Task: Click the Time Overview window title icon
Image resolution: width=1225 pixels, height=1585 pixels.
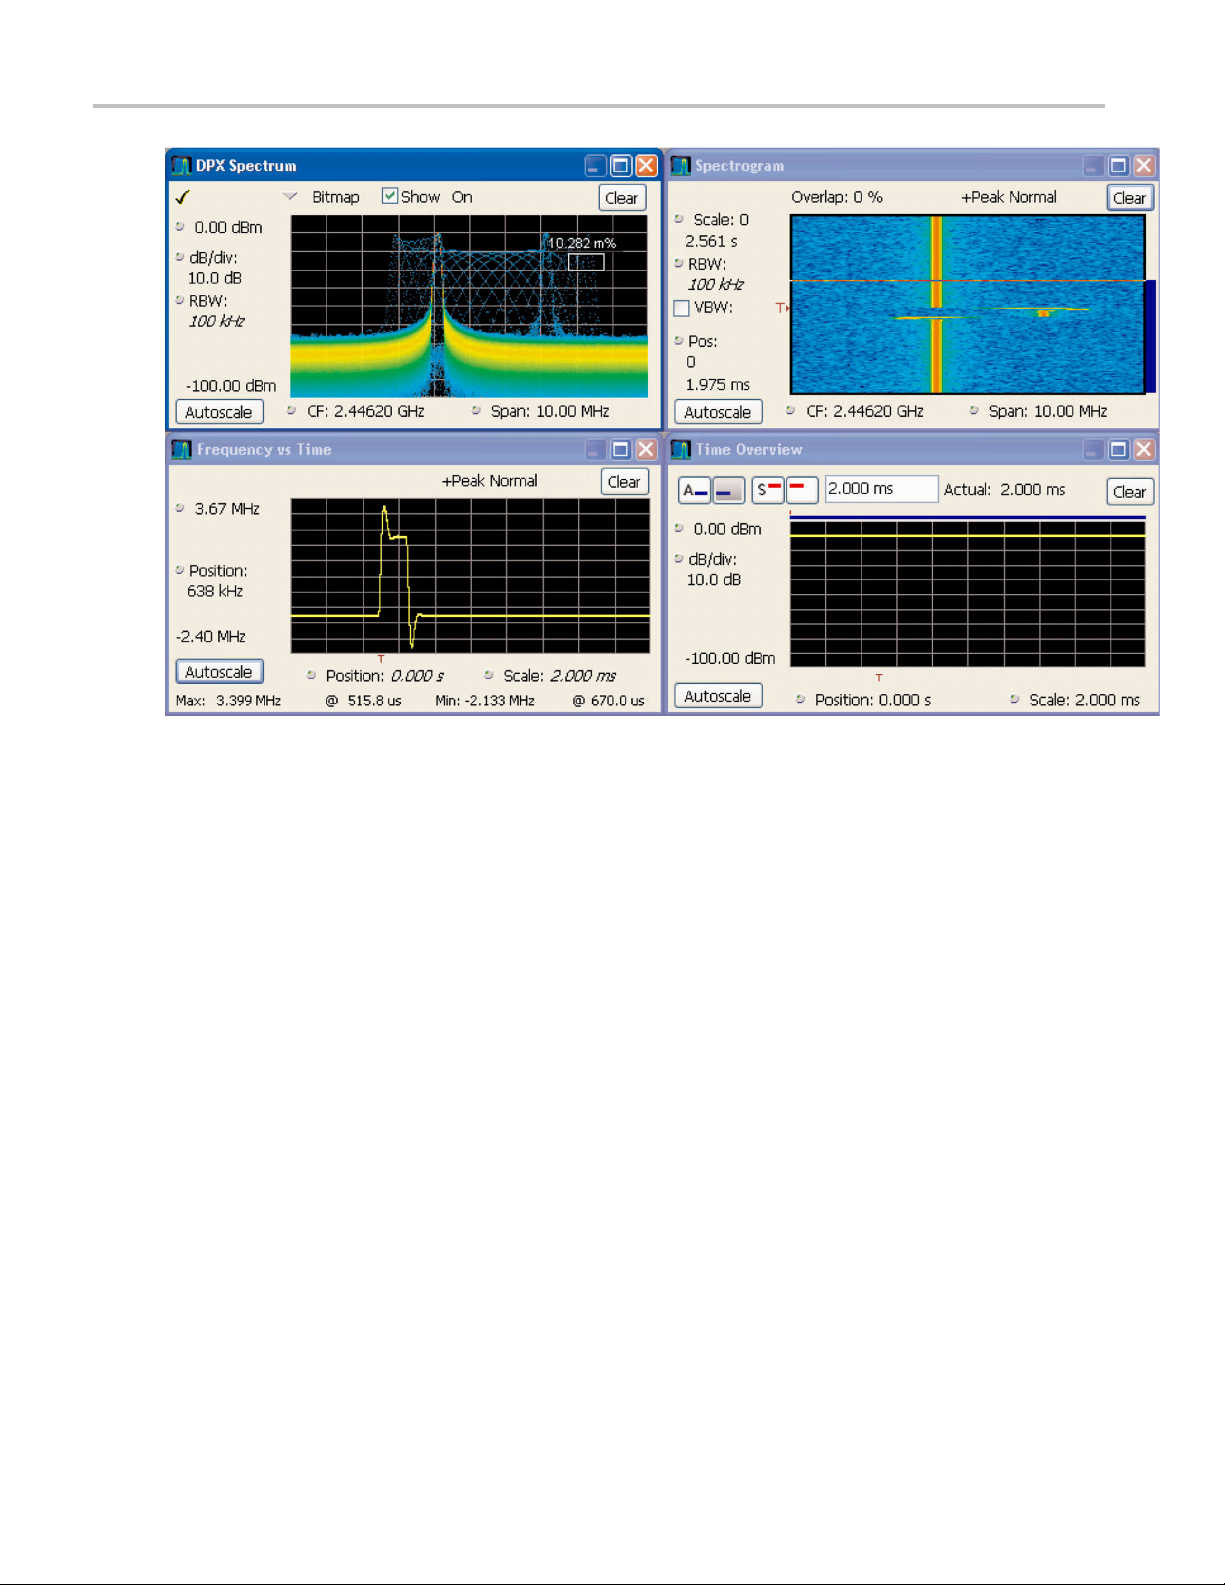Action: point(681,449)
